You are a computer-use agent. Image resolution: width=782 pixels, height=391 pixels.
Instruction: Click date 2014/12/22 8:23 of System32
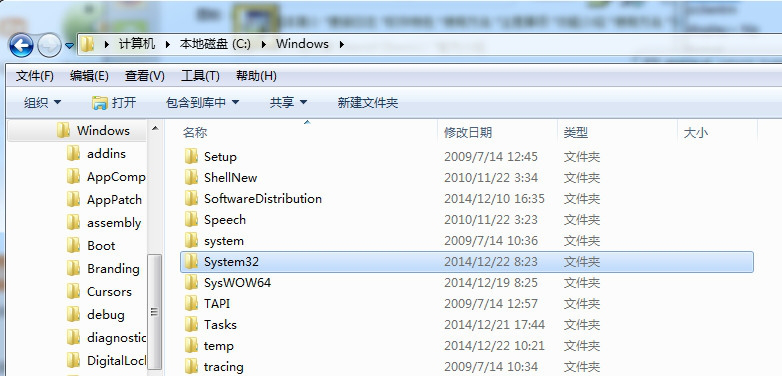click(491, 262)
